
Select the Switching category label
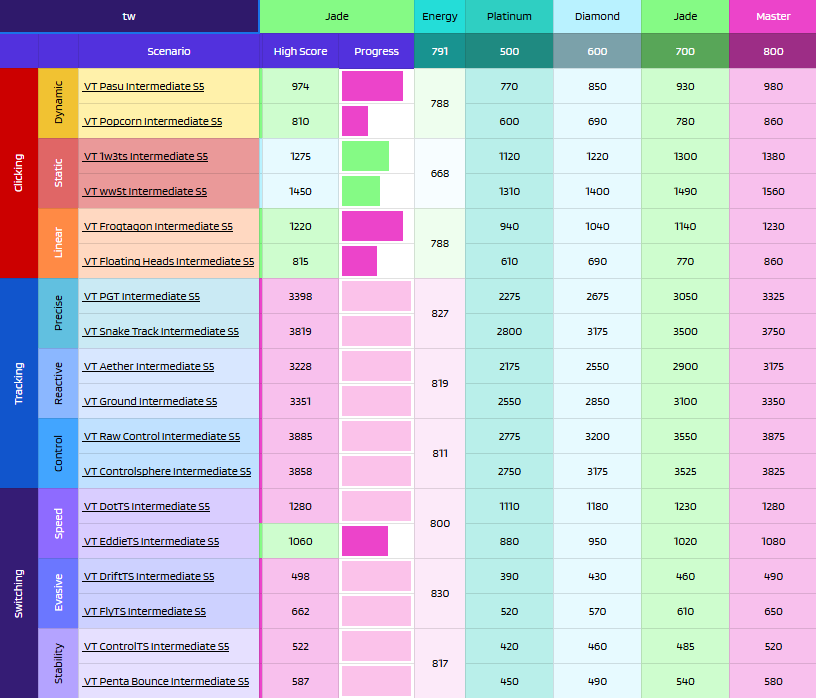[x=18, y=593]
